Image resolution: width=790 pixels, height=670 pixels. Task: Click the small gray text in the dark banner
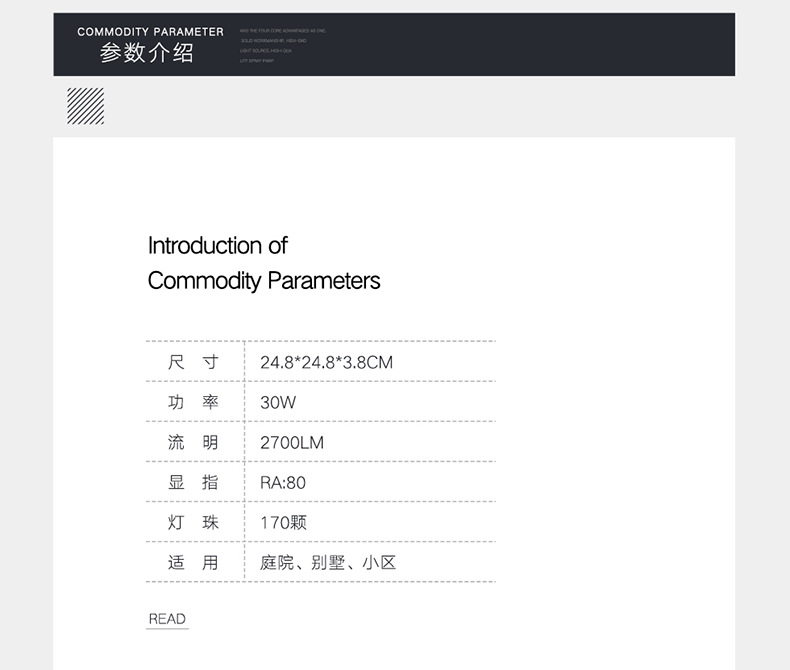[283, 46]
